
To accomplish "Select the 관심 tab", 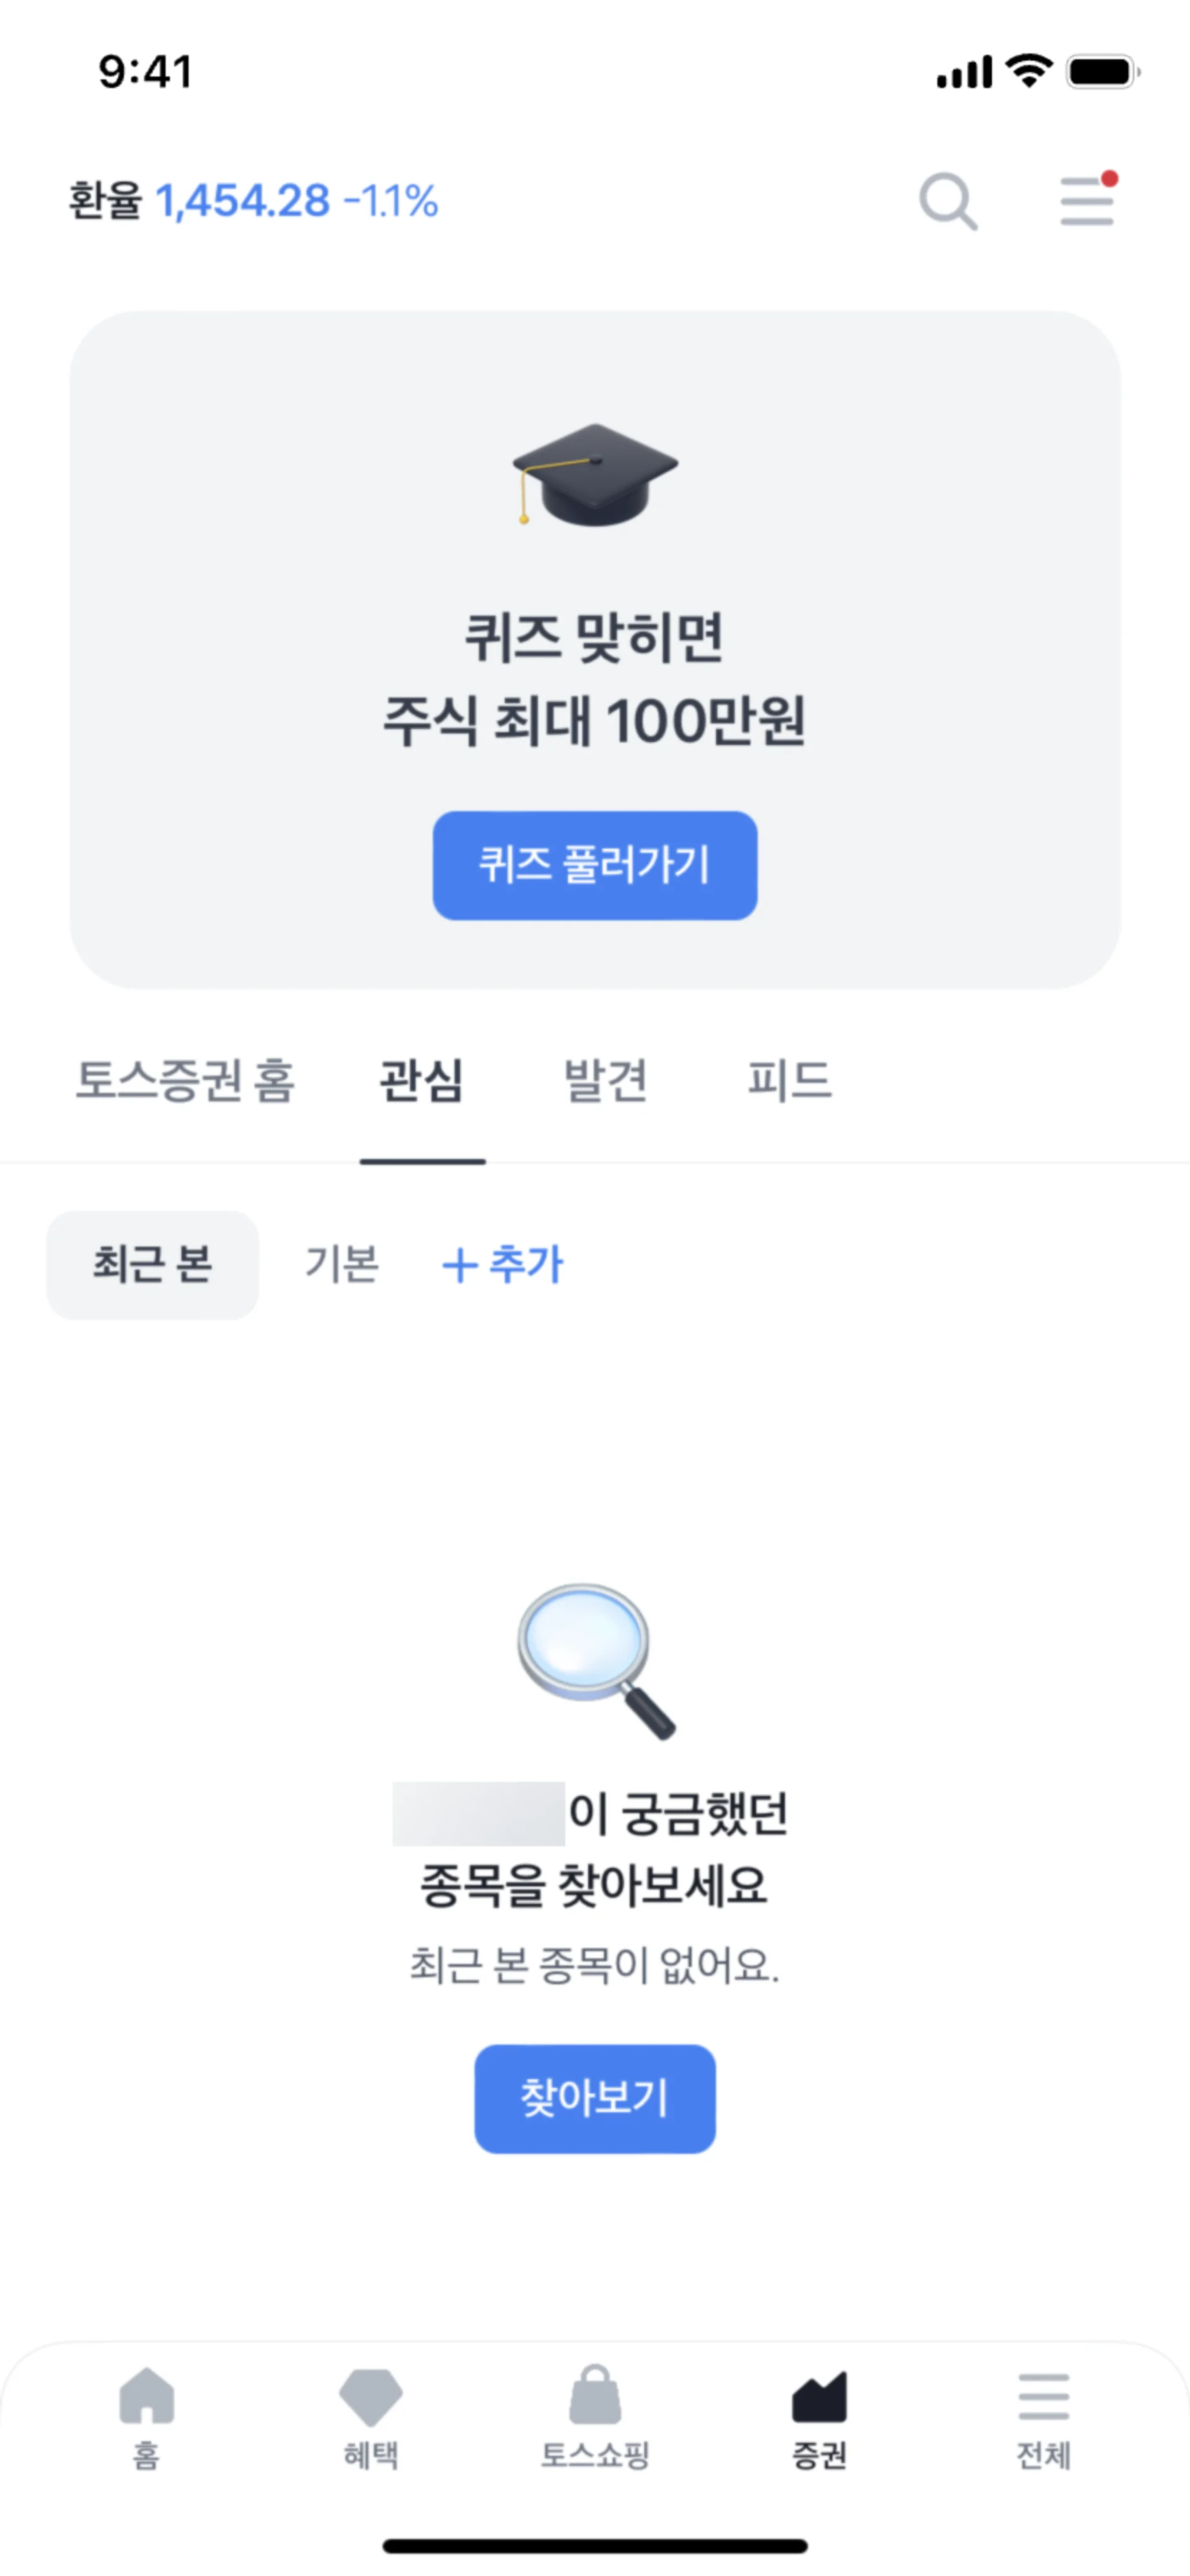I will 422,1081.
